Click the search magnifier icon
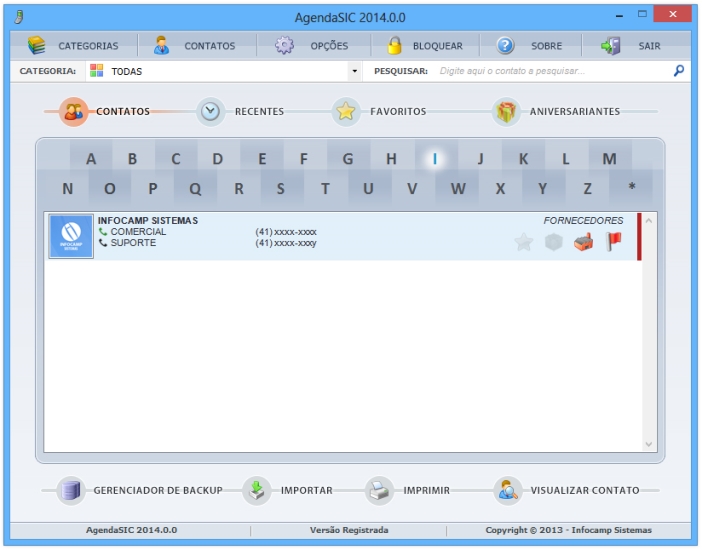 [679, 71]
